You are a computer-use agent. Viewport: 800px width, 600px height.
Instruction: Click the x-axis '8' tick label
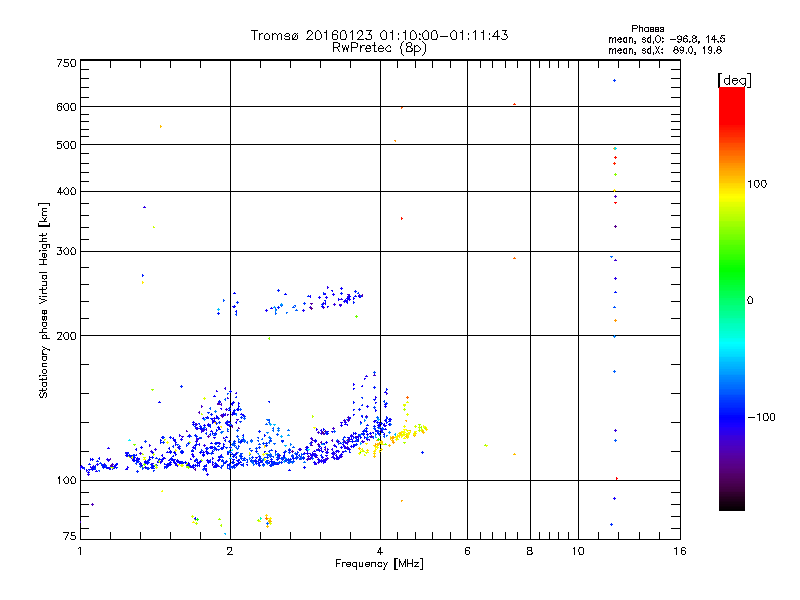tap(530, 551)
